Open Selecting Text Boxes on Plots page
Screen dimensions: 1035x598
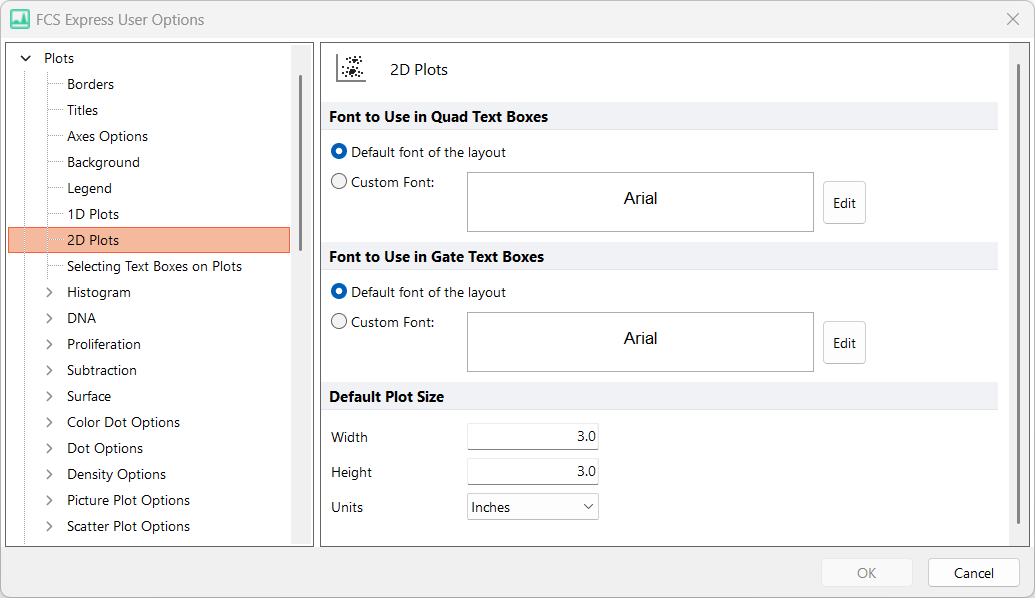pos(154,266)
